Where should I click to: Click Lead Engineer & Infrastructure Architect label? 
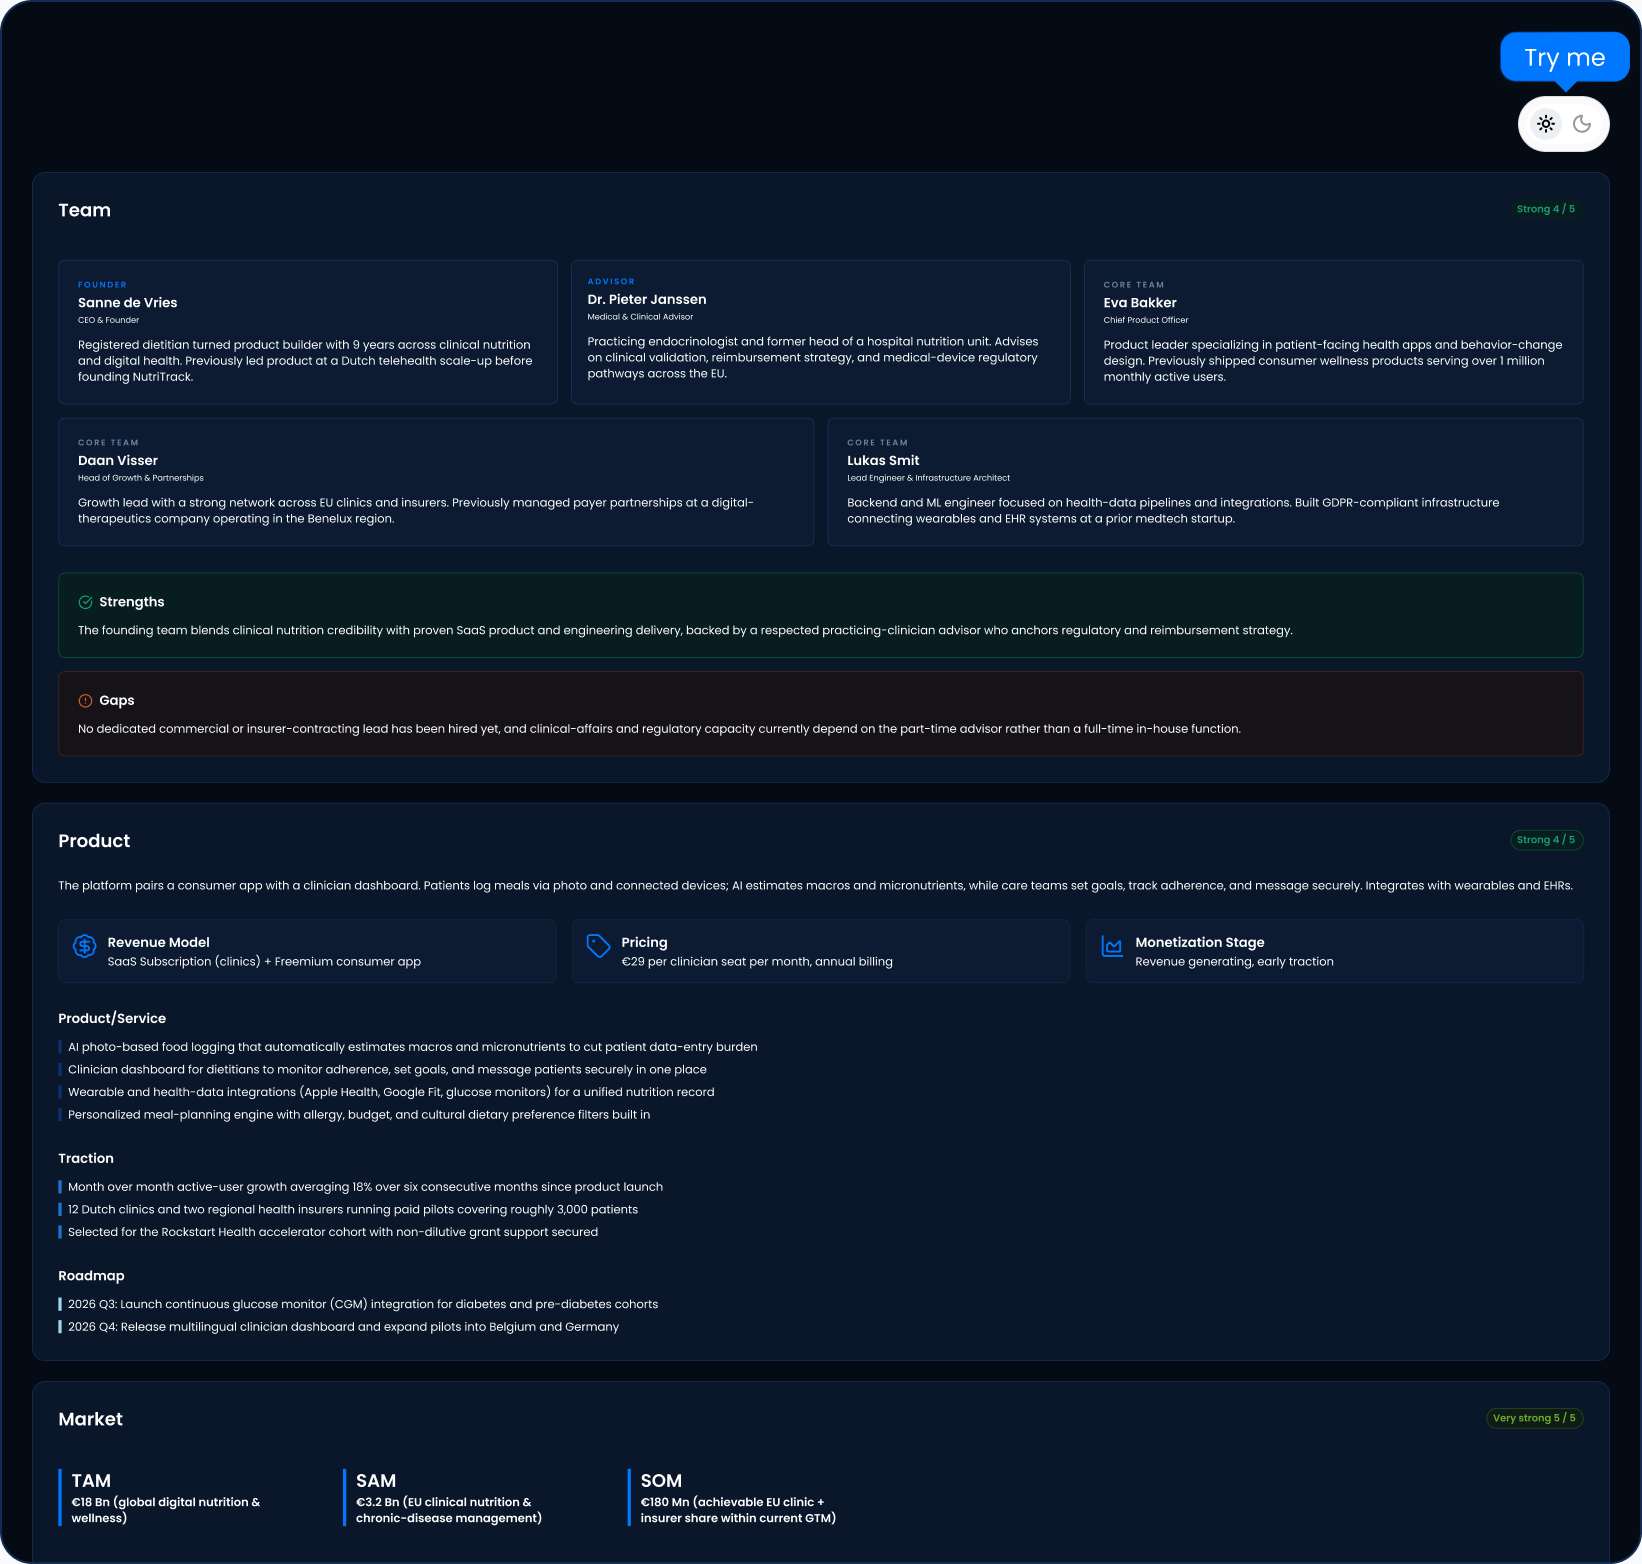[928, 478]
